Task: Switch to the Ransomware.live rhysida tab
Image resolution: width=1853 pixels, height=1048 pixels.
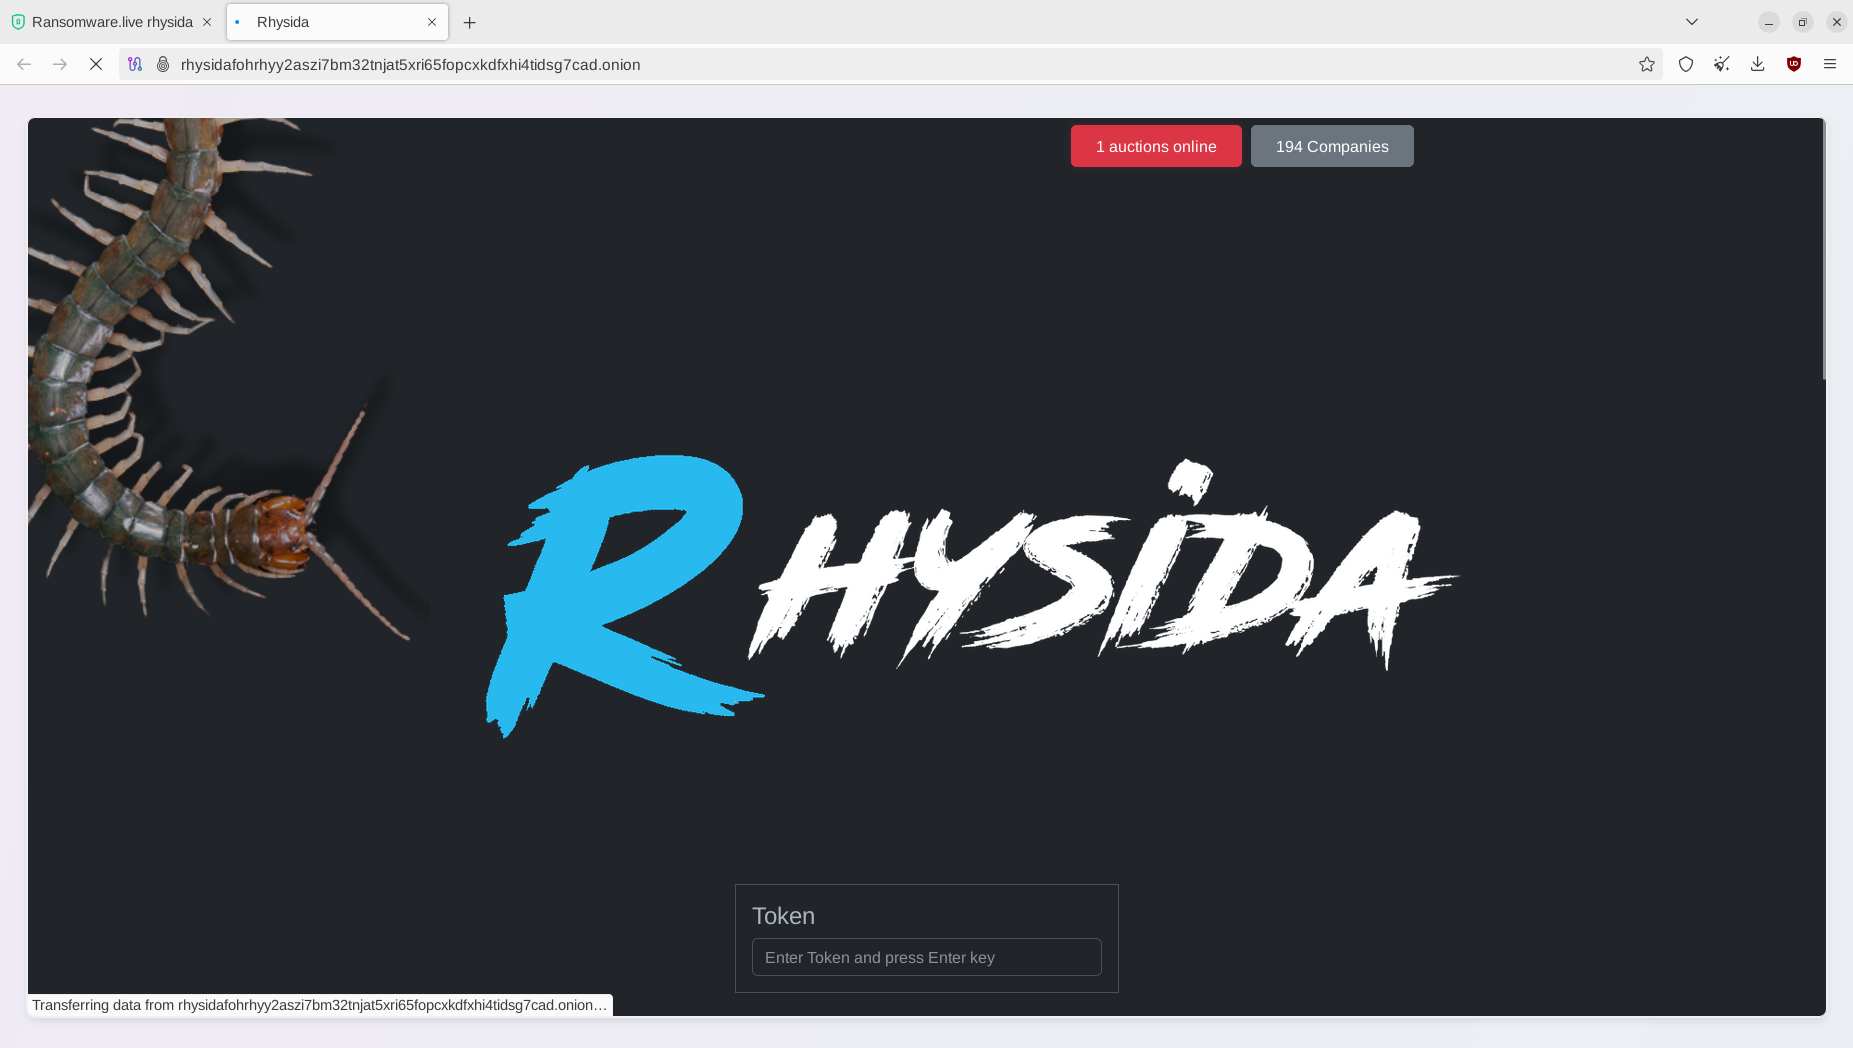Action: pyautogui.click(x=110, y=21)
